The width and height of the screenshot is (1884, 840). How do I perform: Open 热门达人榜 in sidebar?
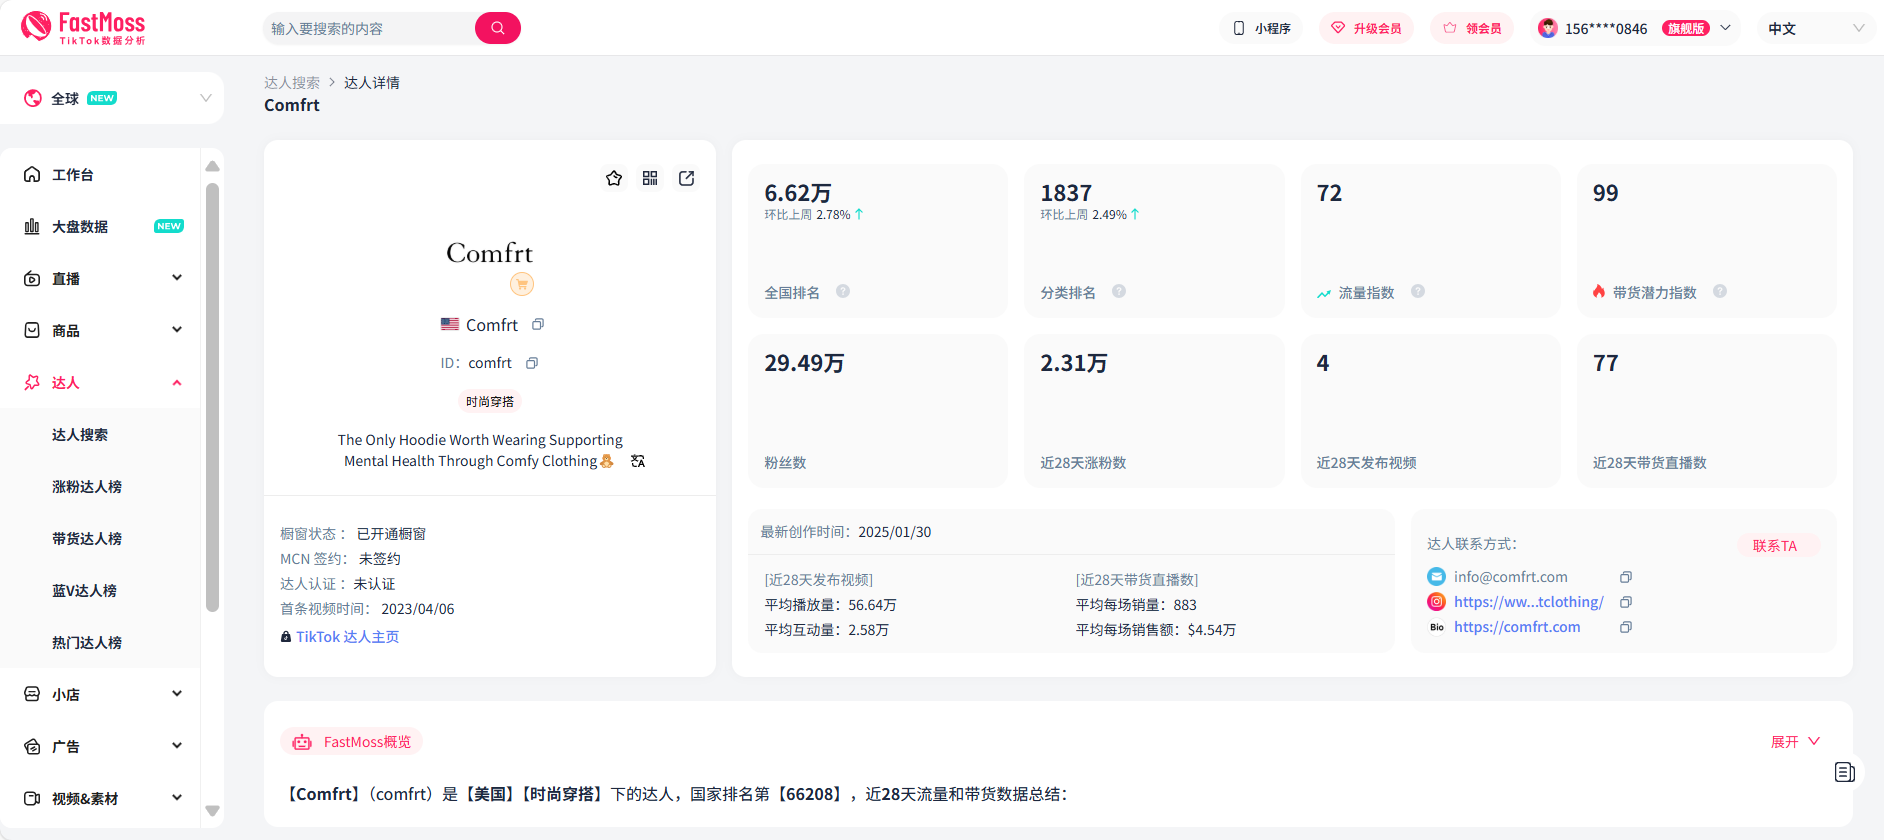click(87, 642)
